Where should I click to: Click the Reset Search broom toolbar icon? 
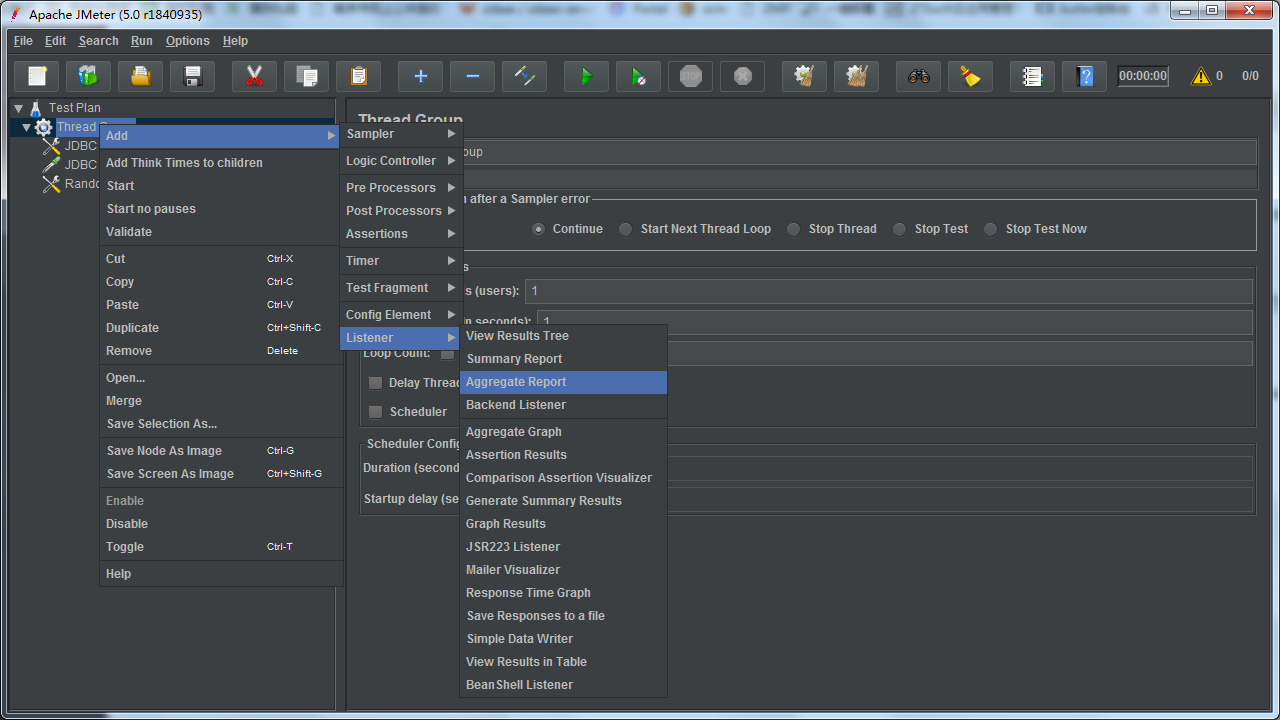(970, 76)
